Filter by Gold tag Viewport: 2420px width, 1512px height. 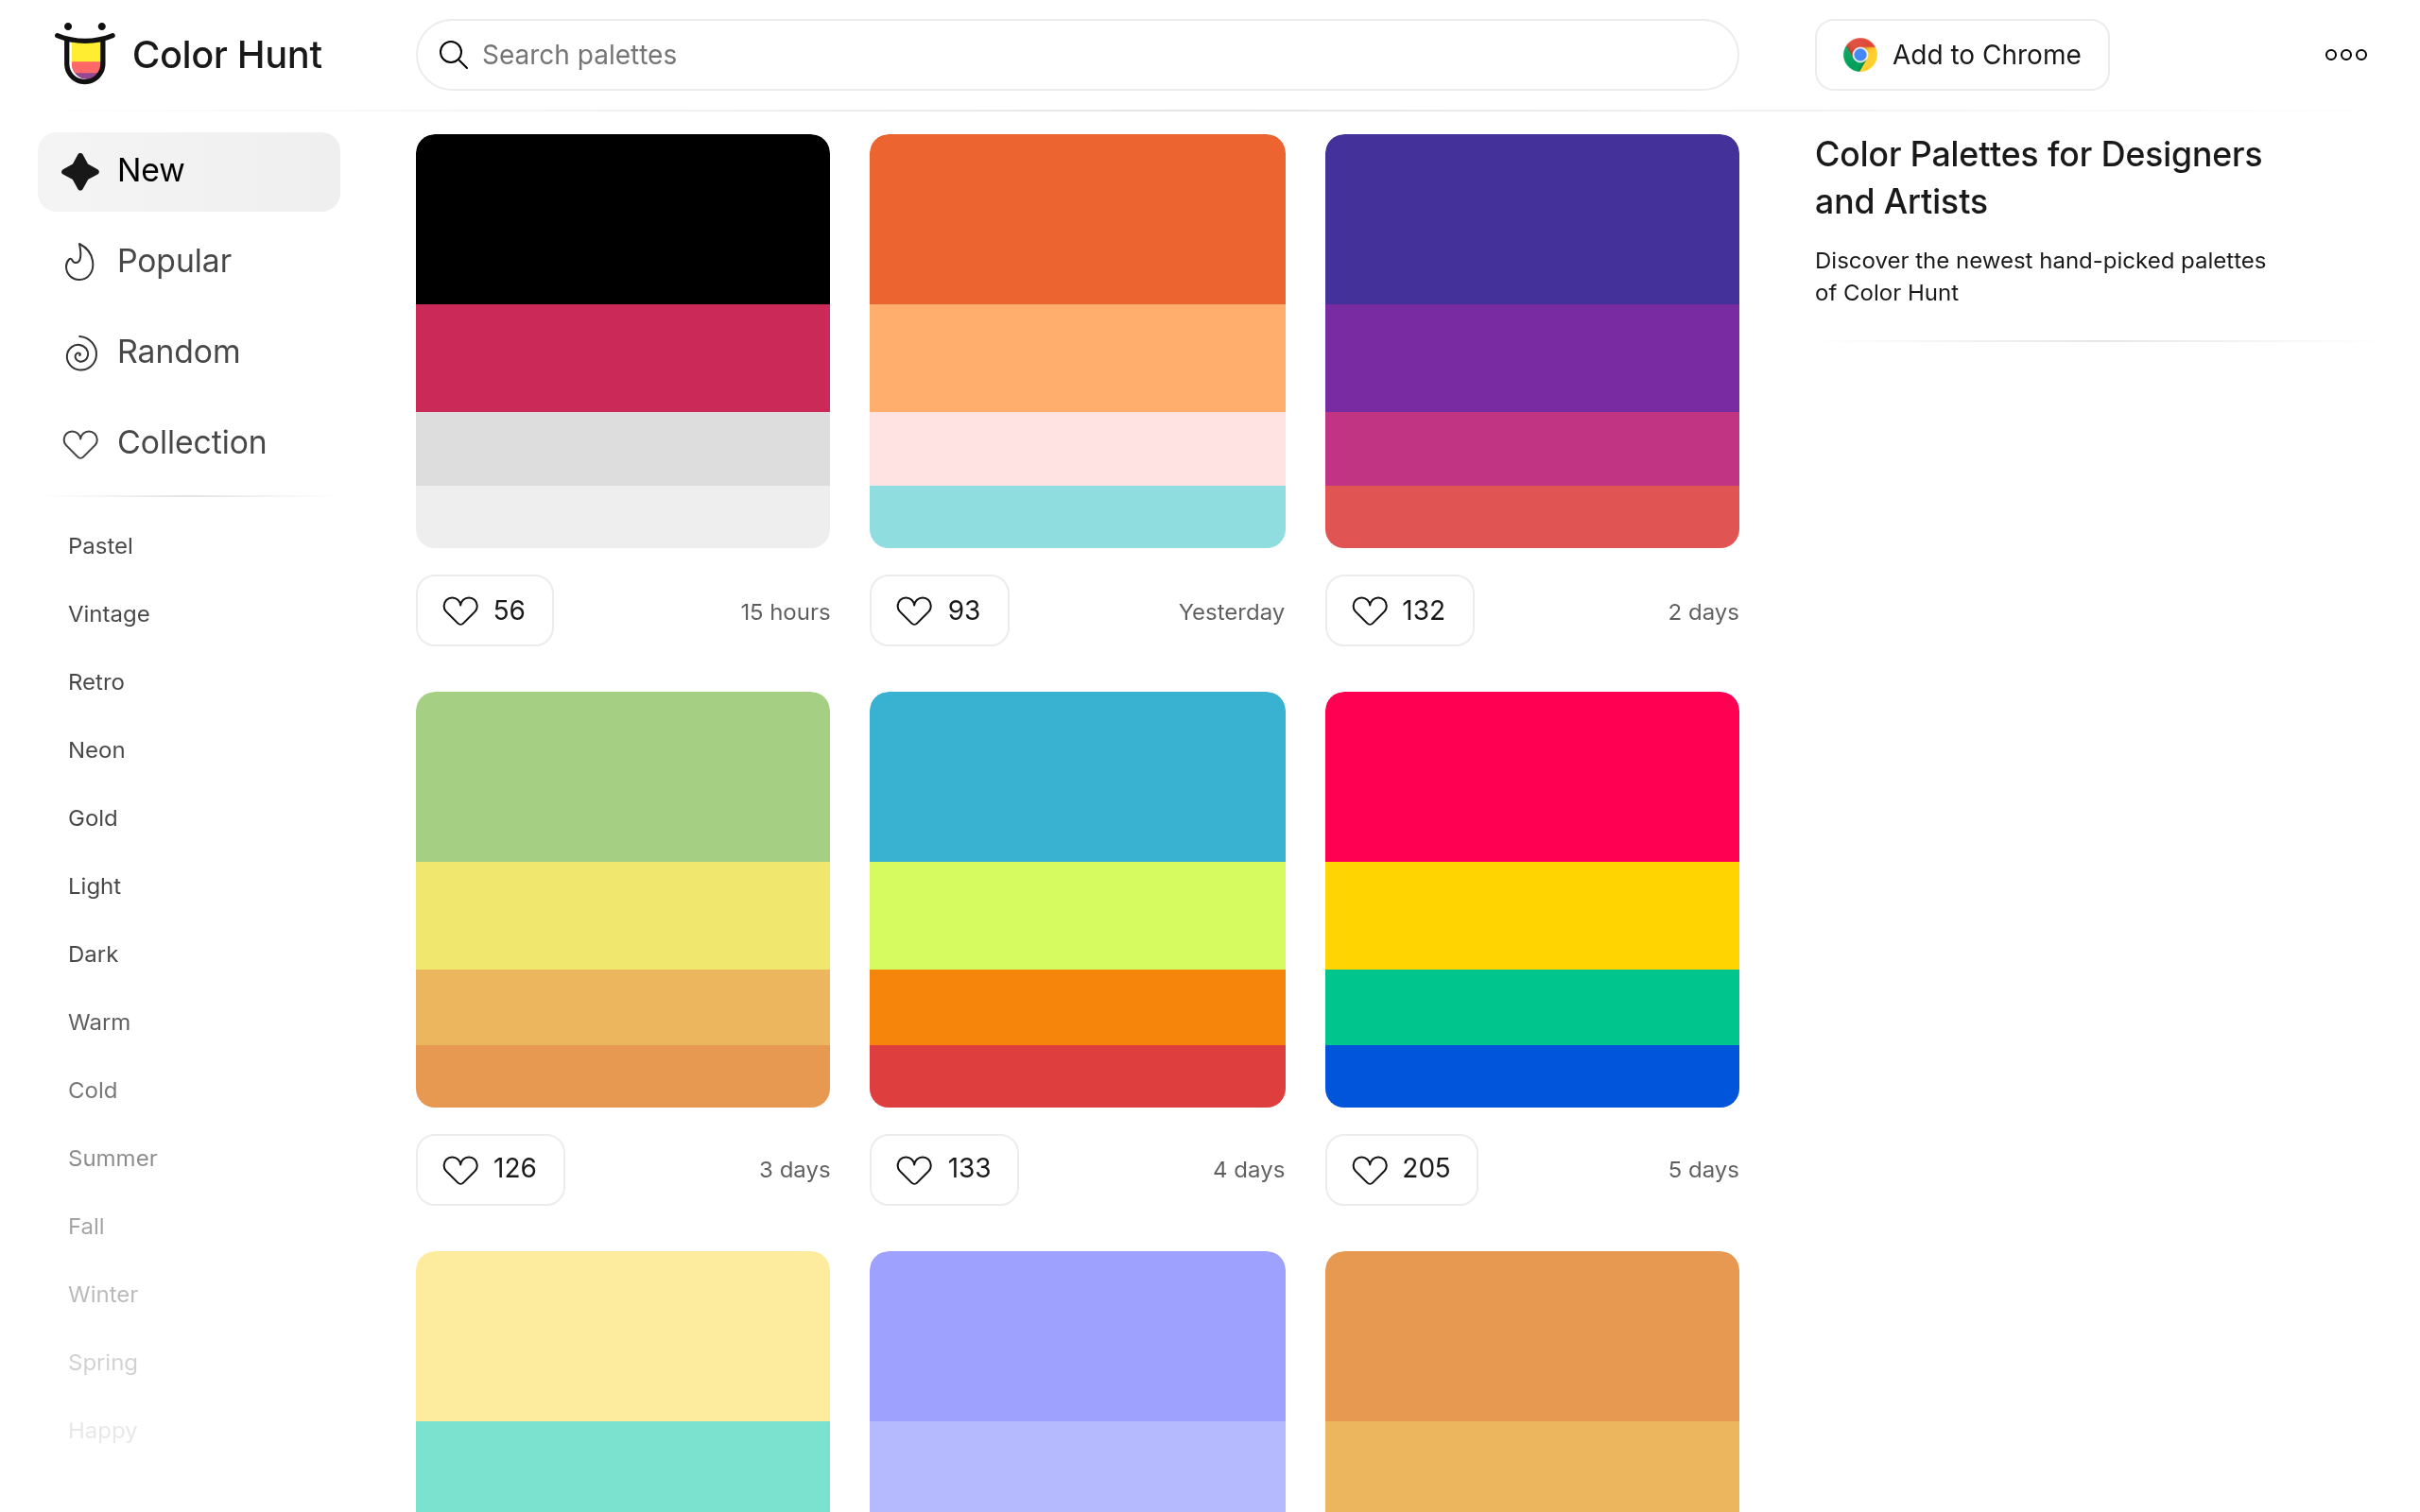(93, 818)
